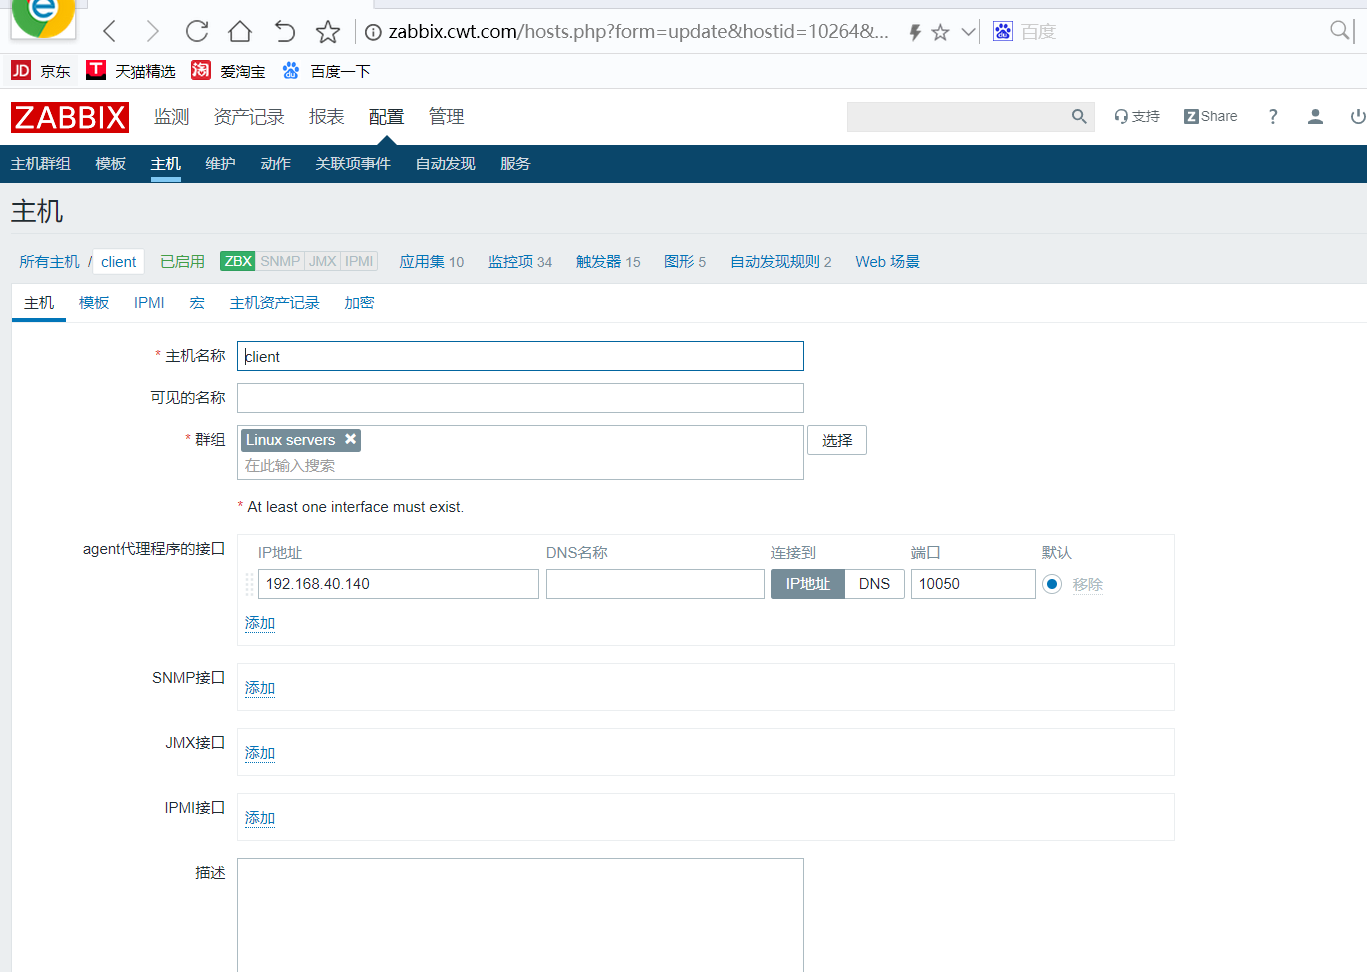
Task: Click the lightning speed-mode icon
Action: (915, 32)
